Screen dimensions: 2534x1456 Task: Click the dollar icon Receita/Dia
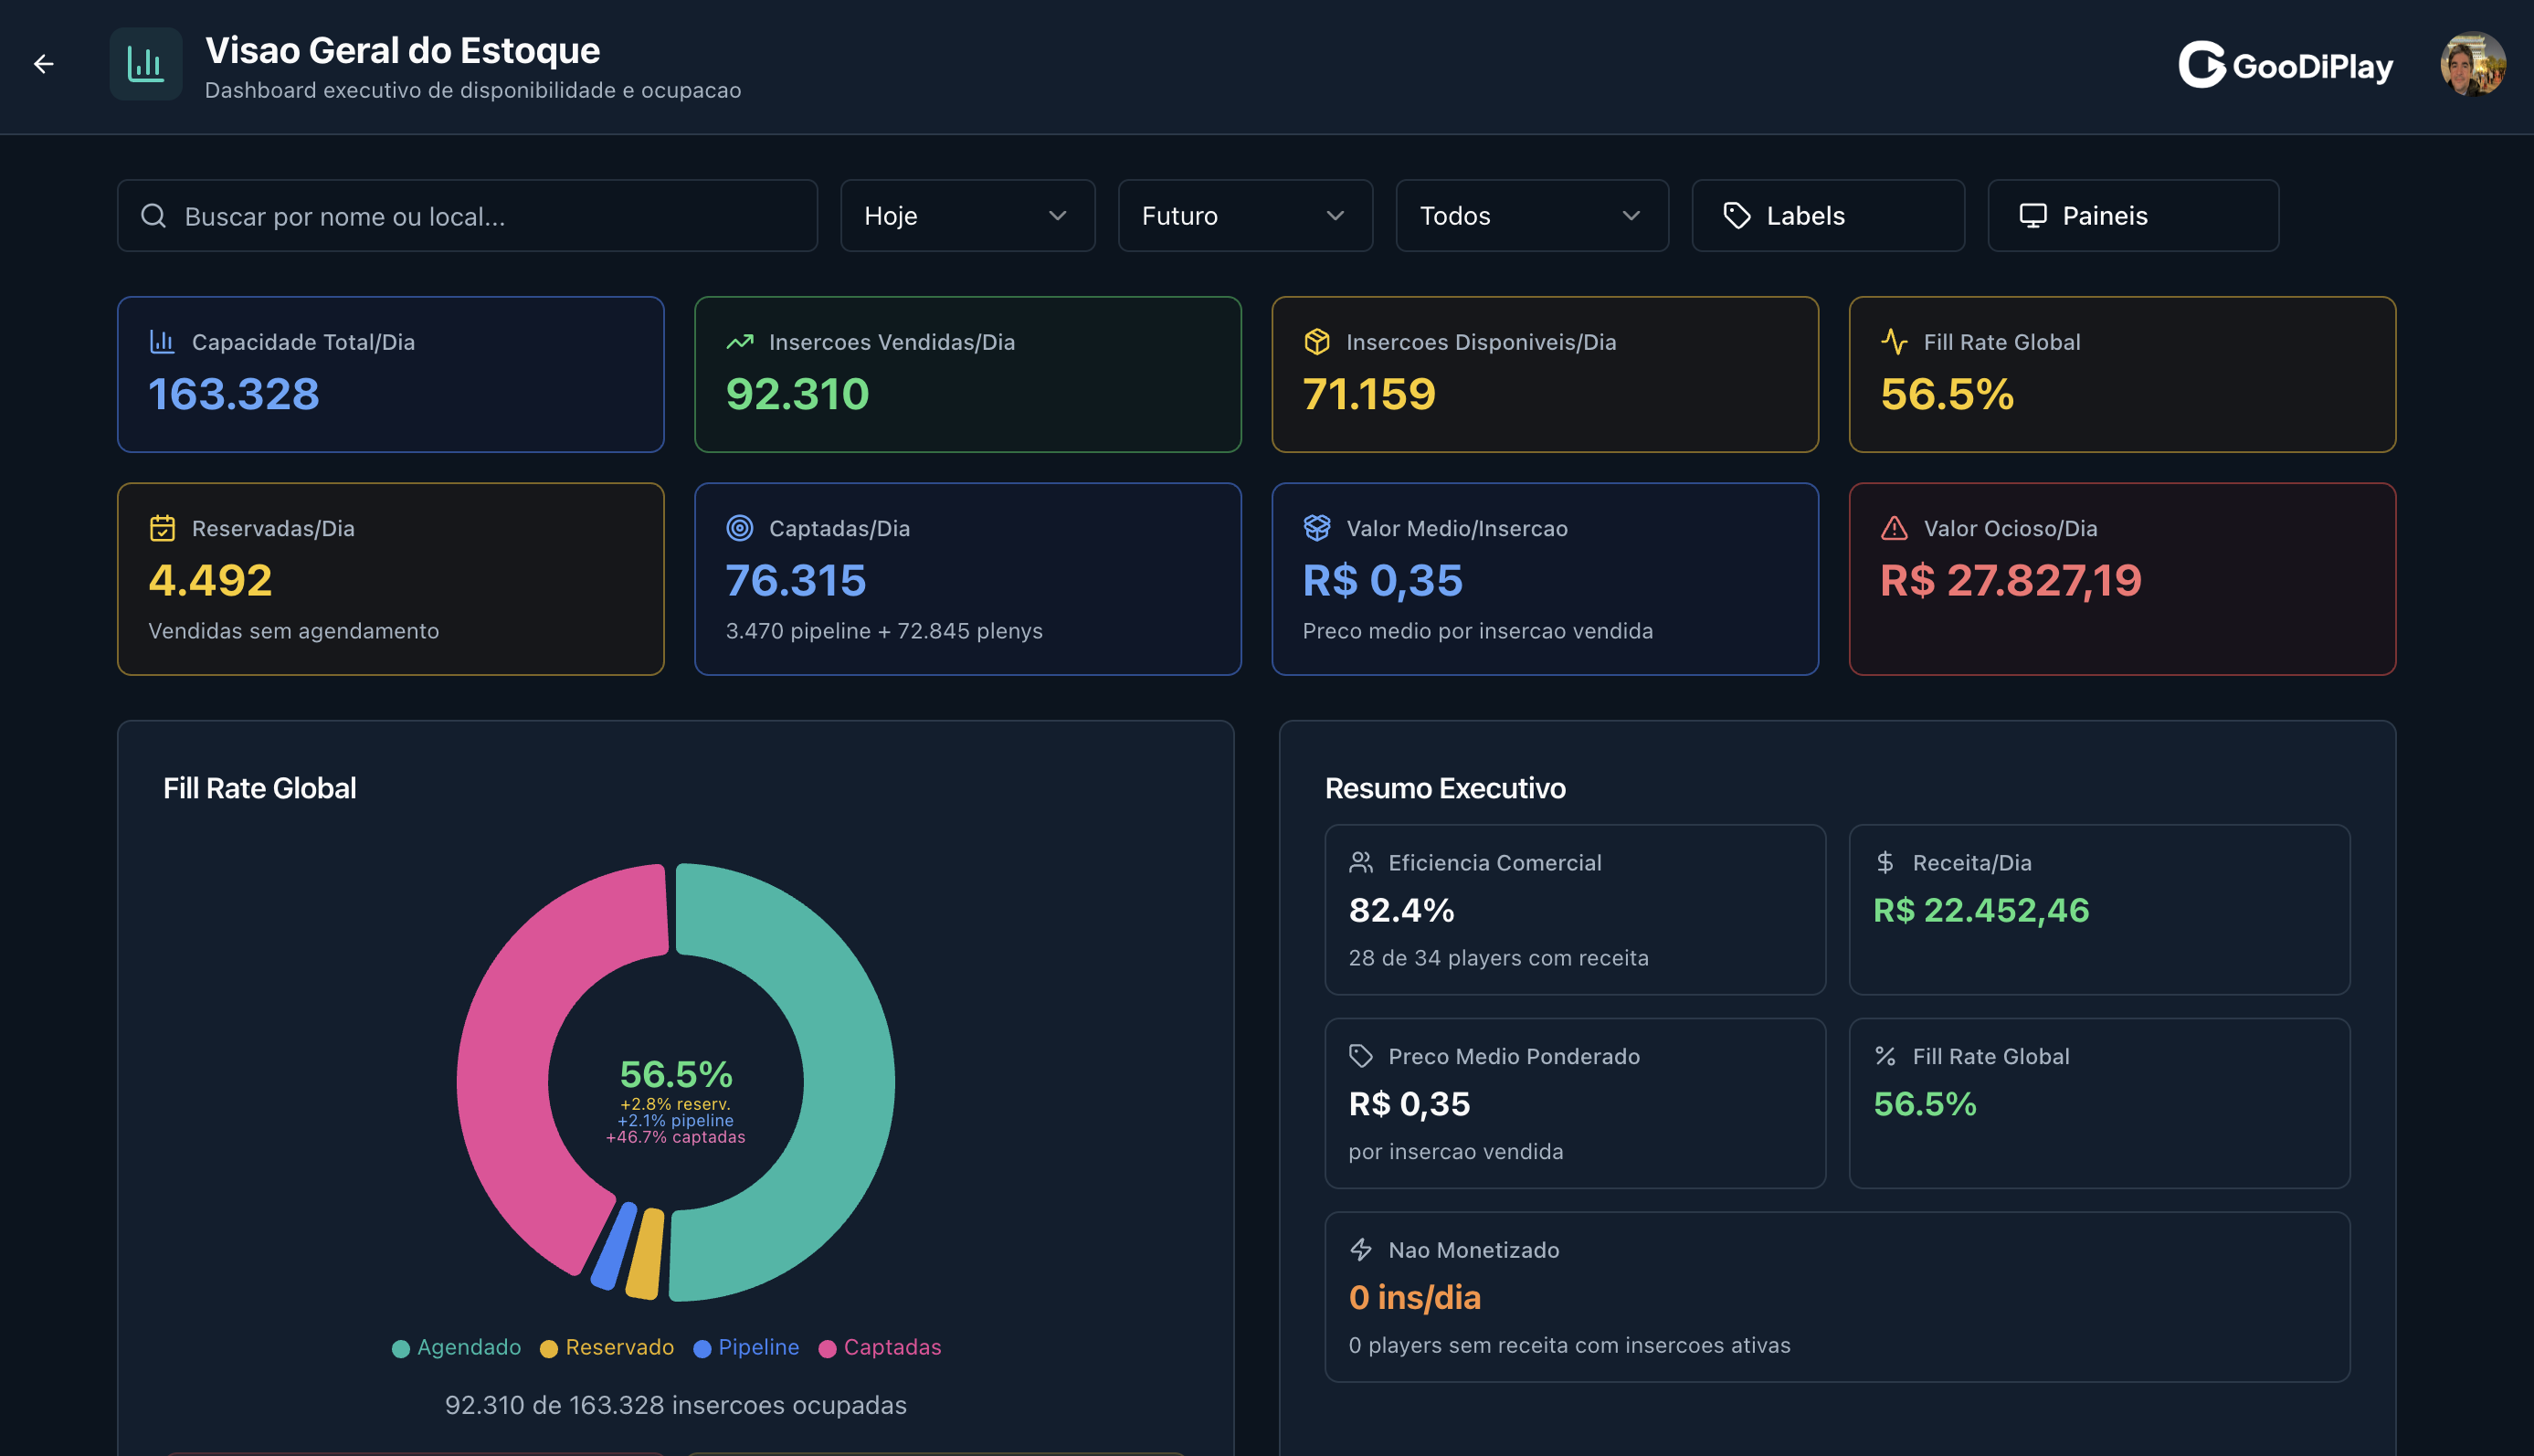tap(1885, 862)
